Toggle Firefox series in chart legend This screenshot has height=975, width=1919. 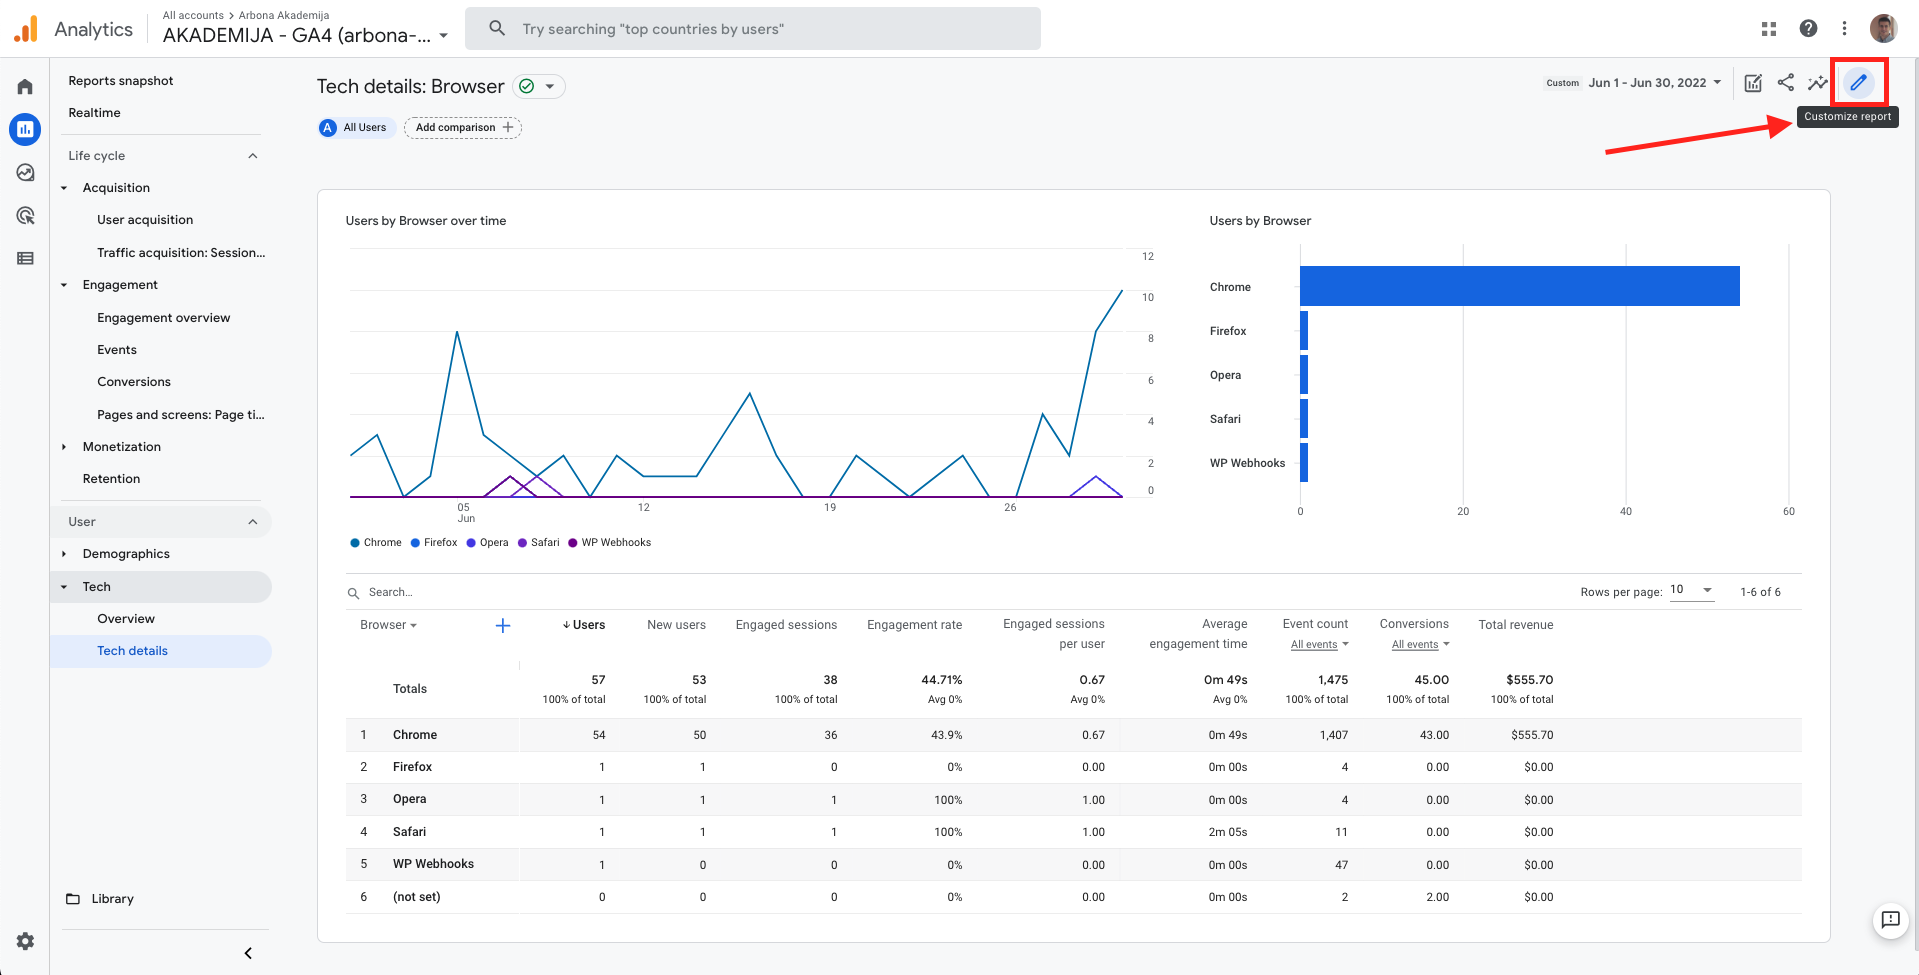[x=434, y=543]
